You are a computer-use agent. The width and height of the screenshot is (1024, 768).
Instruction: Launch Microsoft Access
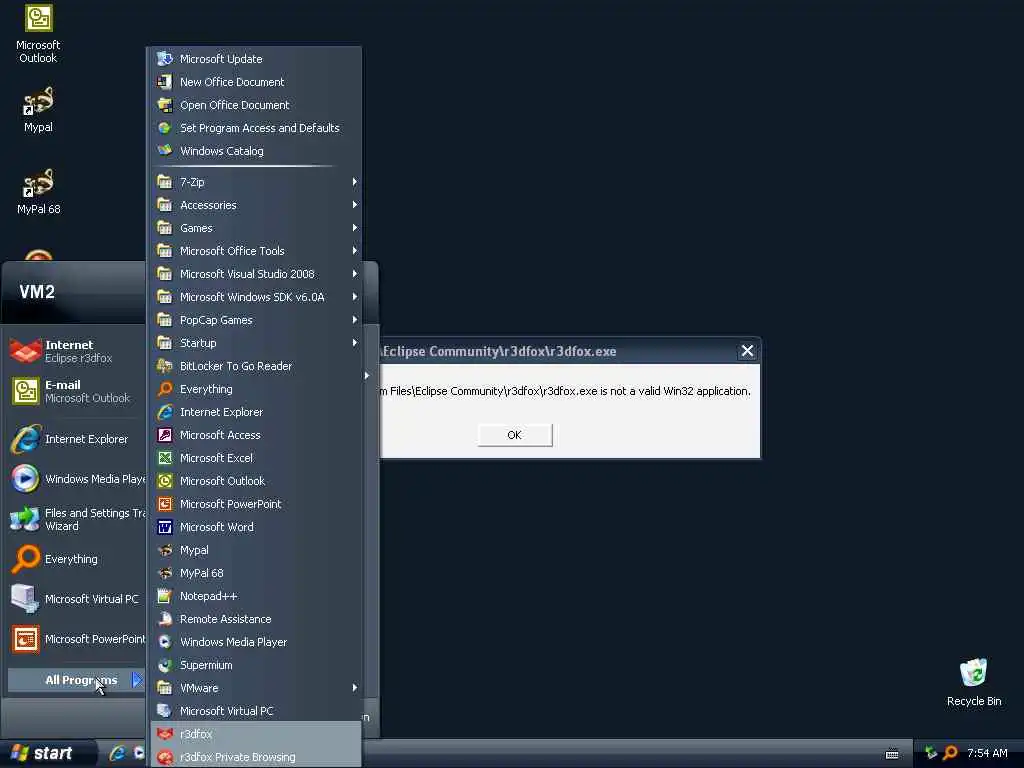pyautogui.click(x=255, y=435)
